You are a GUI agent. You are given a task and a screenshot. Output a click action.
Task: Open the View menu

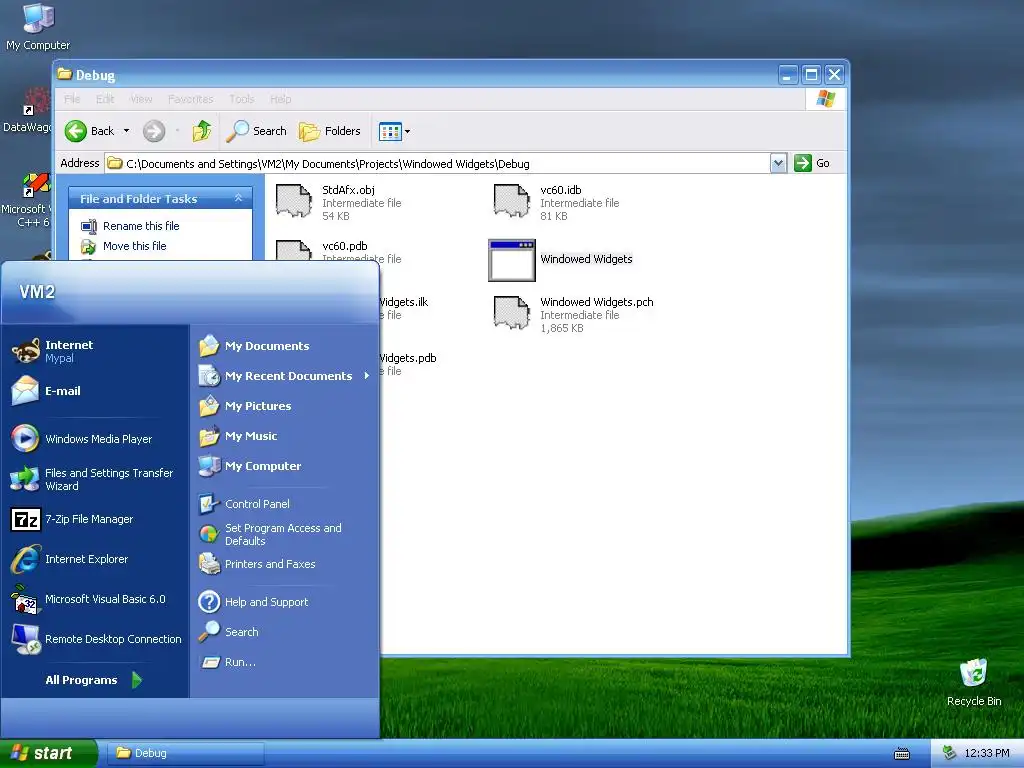tap(141, 99)
